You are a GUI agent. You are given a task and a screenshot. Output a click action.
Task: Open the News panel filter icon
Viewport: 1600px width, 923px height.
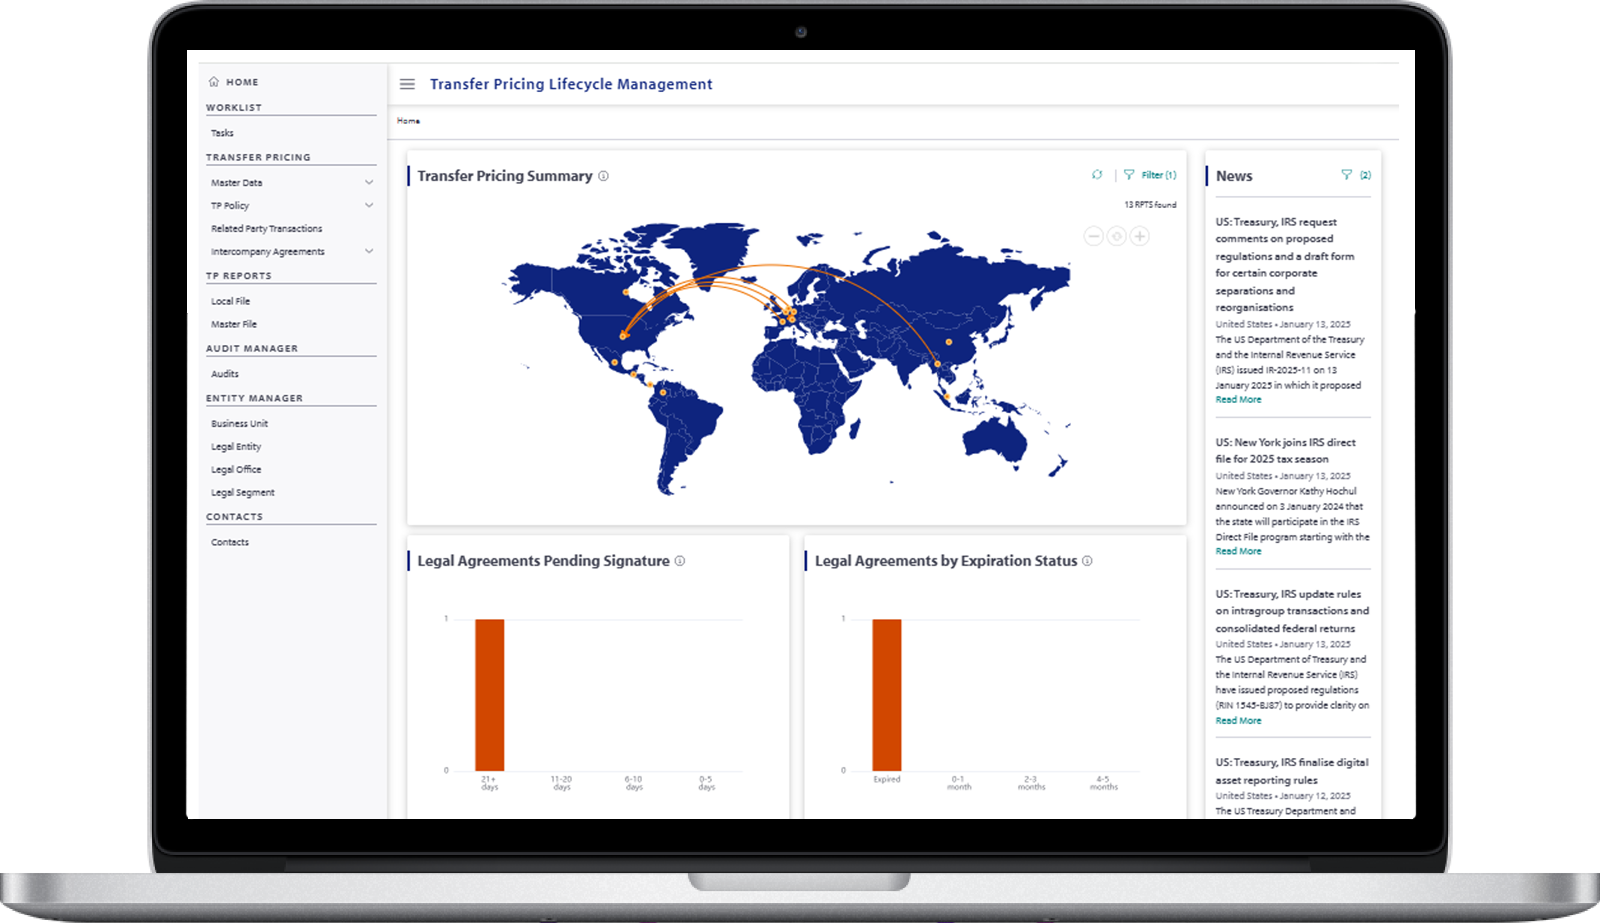[x=1346, y=175]
